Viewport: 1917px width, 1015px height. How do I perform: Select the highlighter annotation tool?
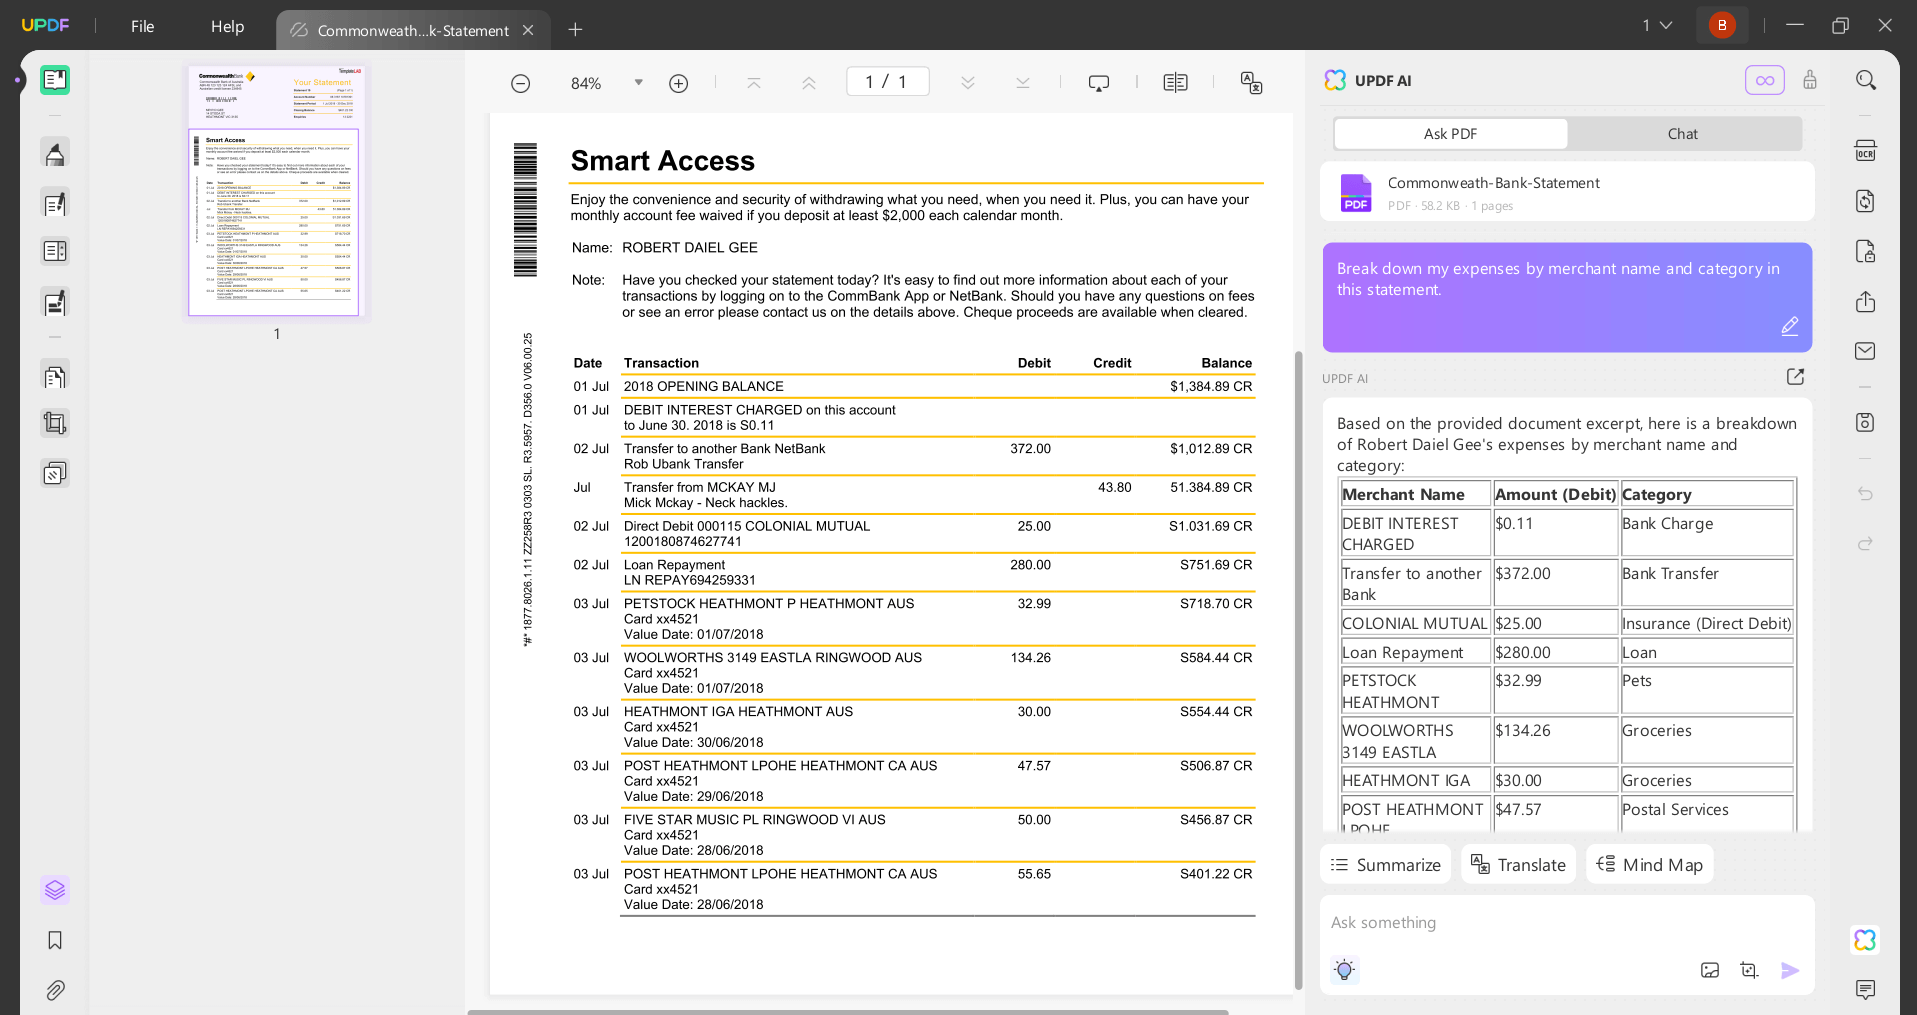pyautogui.click(x=55, y=153)
